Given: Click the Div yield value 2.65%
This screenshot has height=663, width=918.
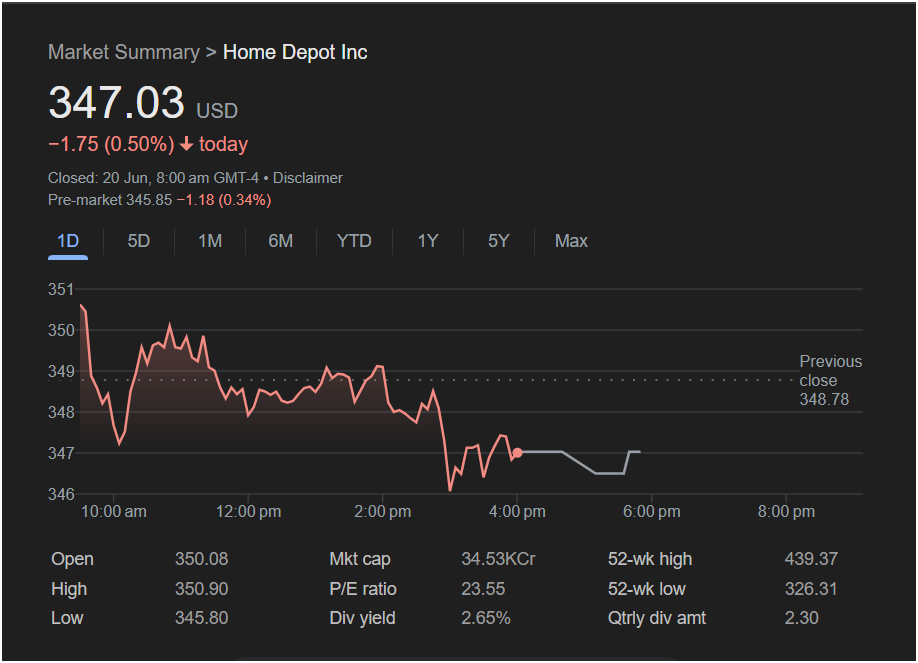Looking at the screenshot, I should click(x=486, y=618).
